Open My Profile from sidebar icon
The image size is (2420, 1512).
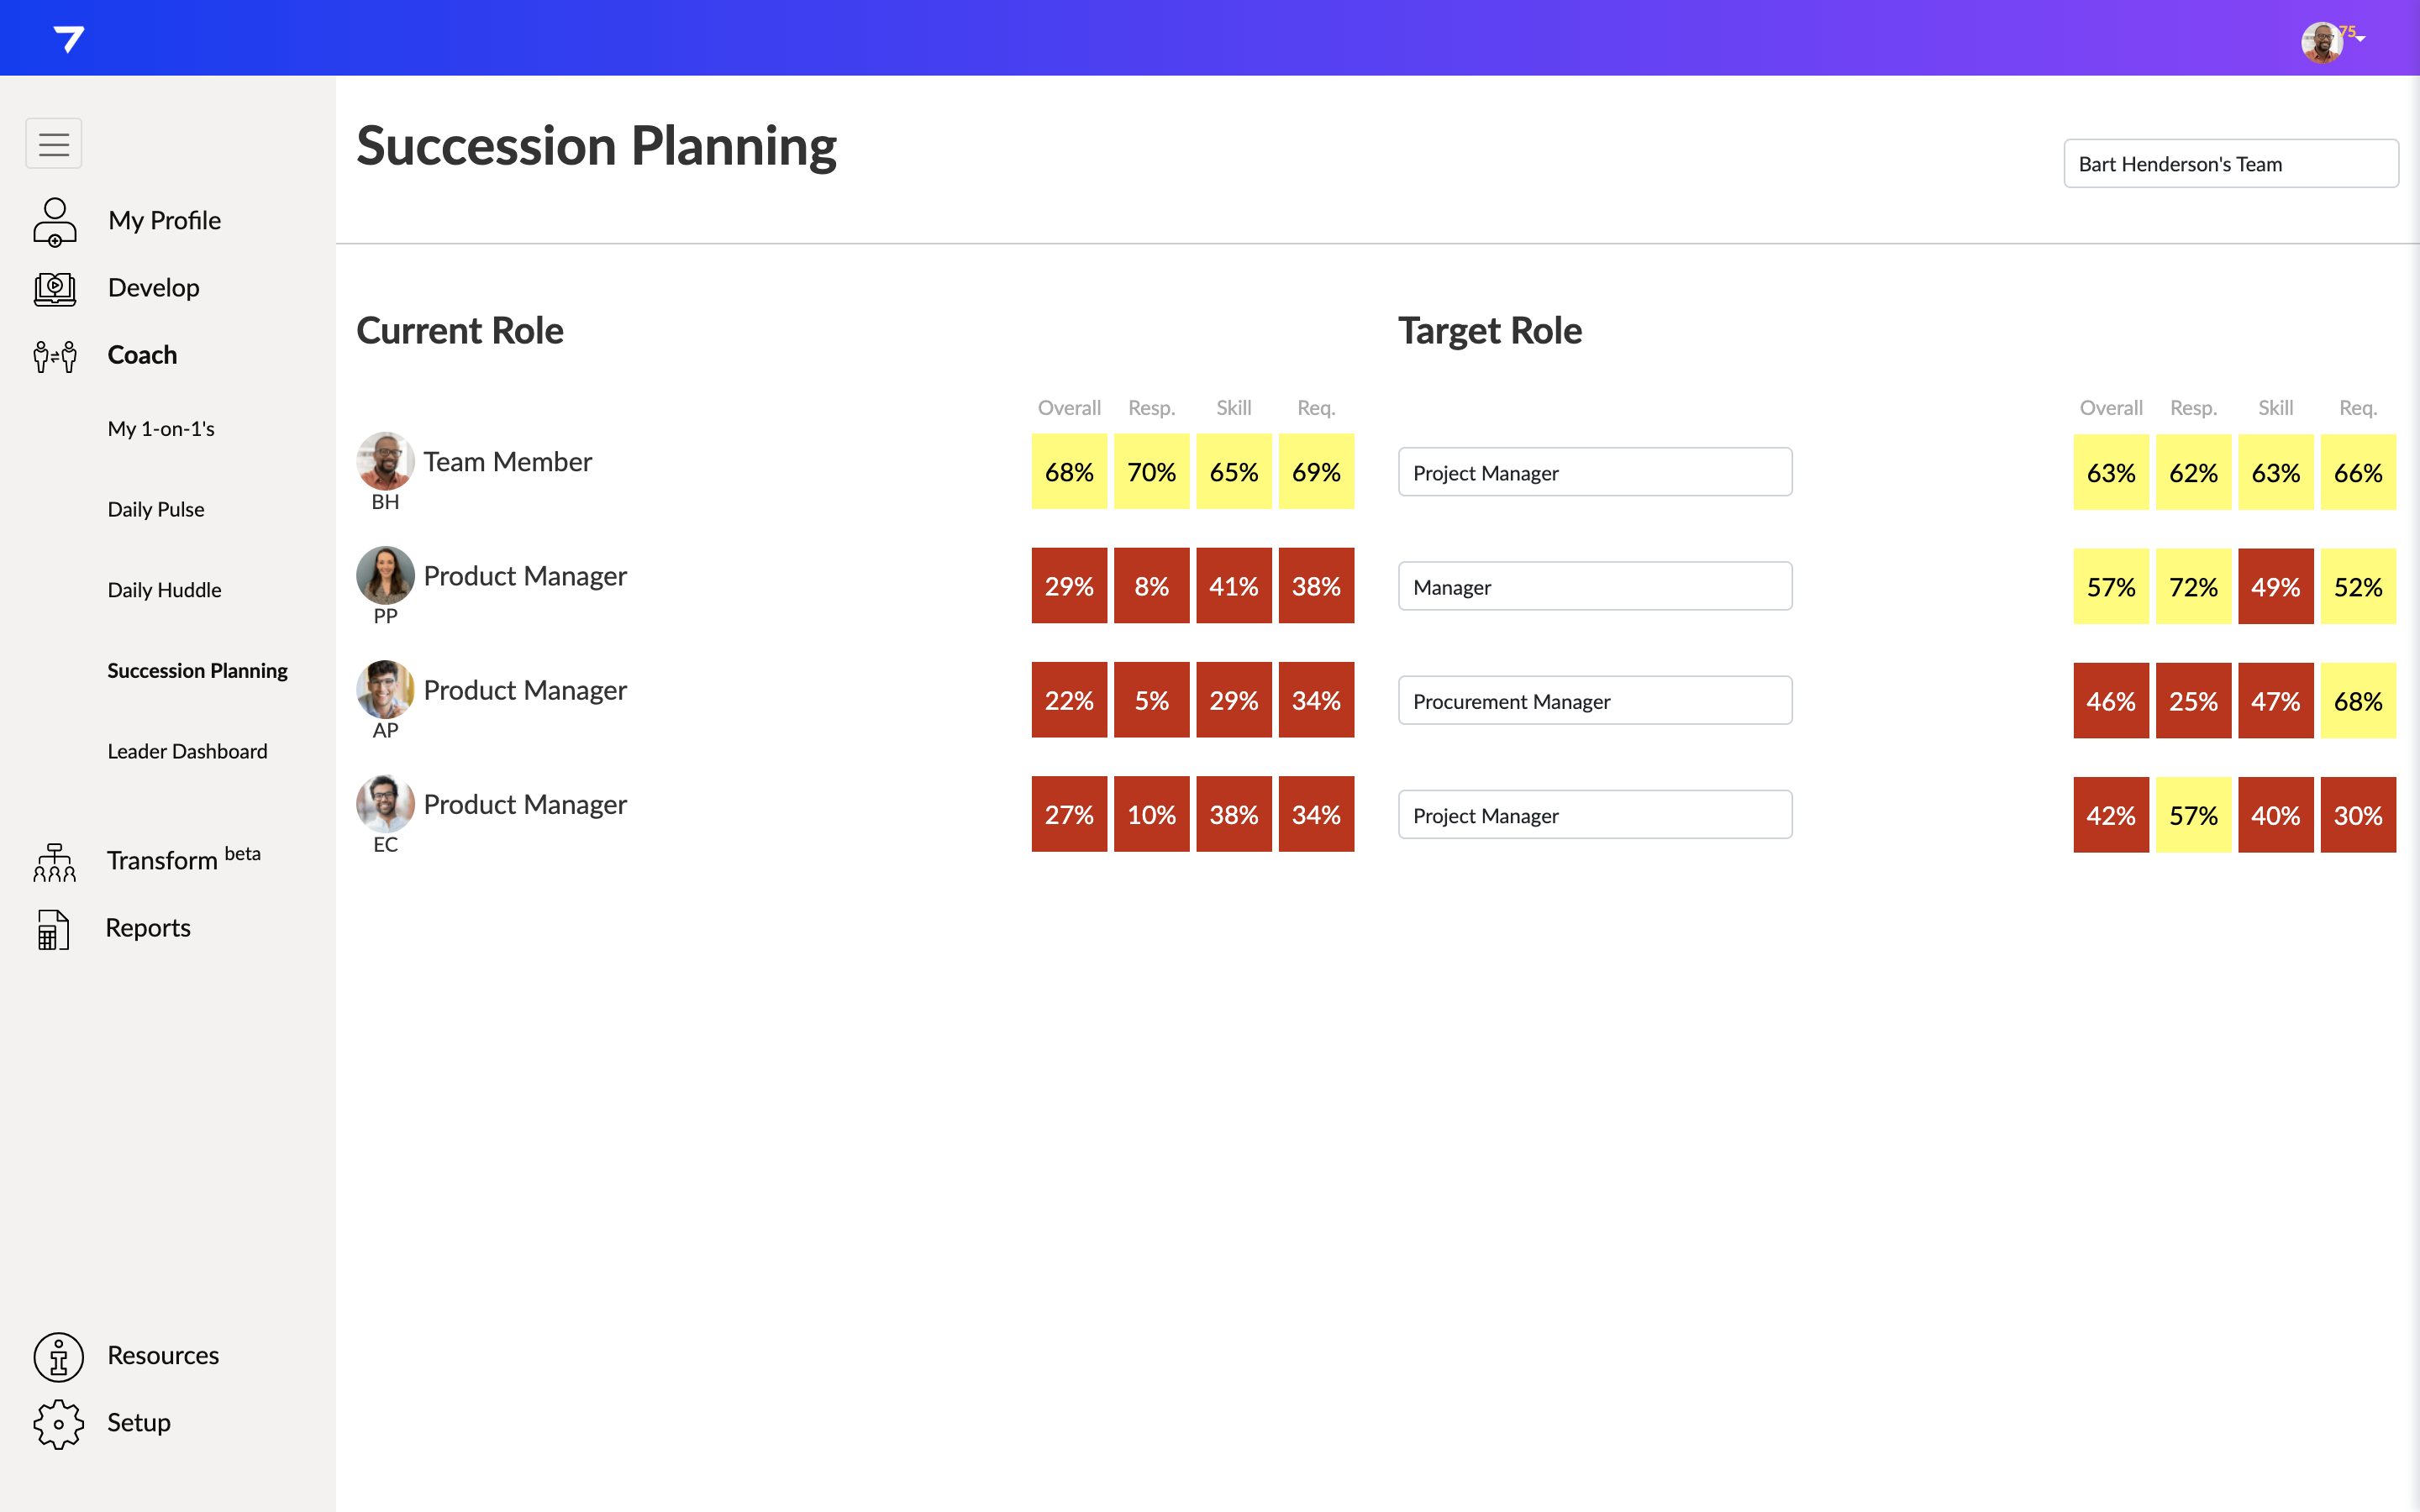pos(54,221)
